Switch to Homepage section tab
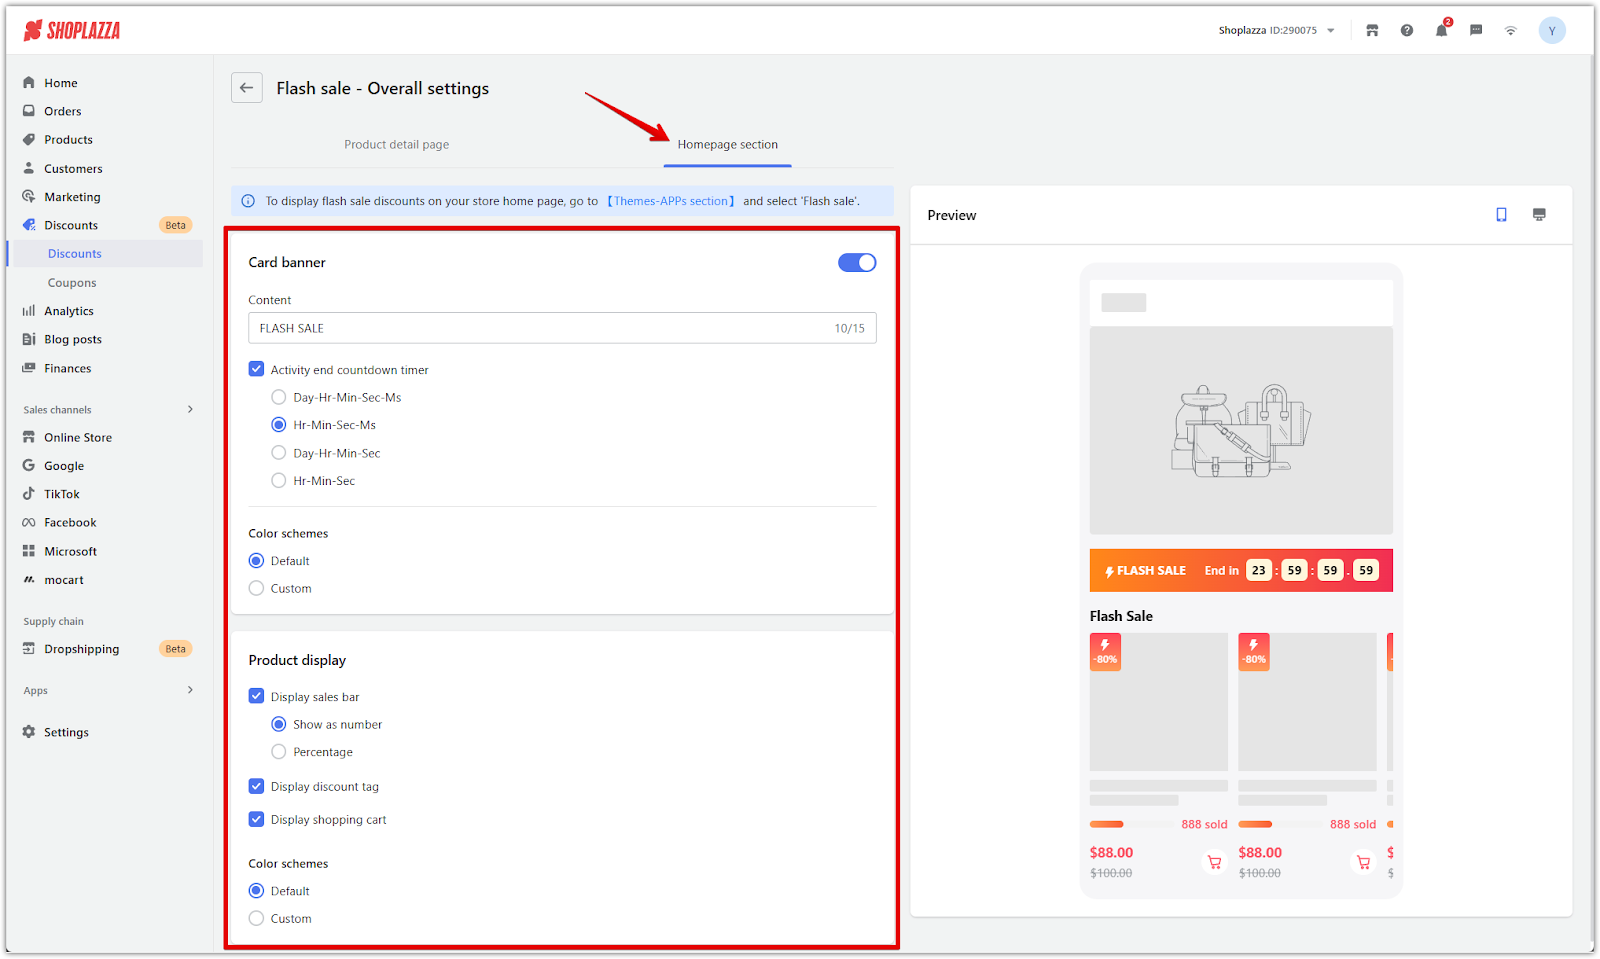1600x959 pixels. (x=727, y=145)
